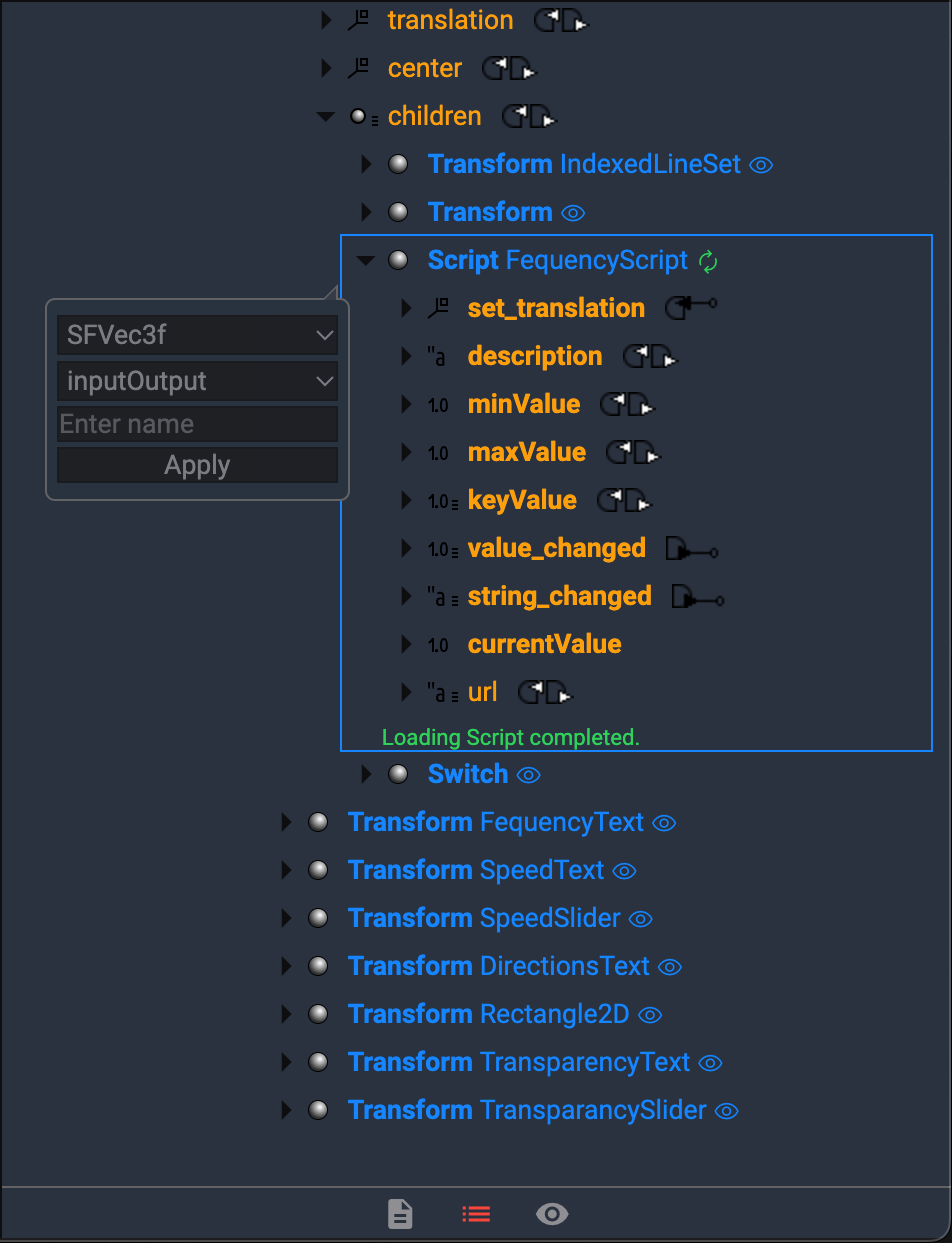Click the output route icon beside string_changed
The width and height of the screenshot is (952, 1243).
pos(698,597)
